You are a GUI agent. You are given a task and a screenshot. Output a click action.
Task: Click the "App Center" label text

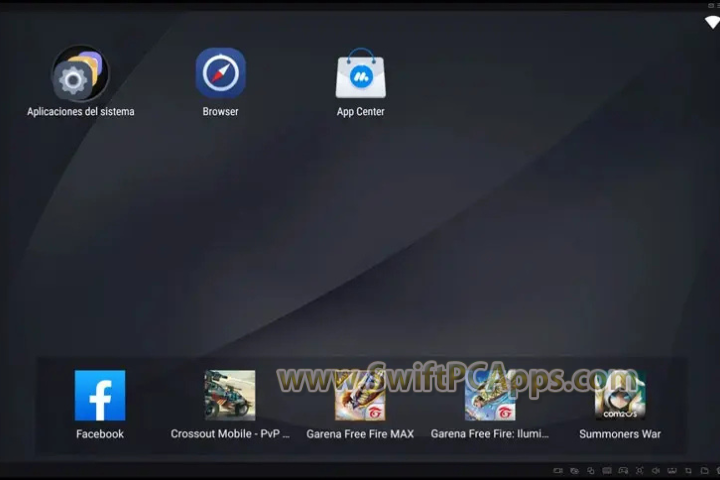click(x=360, y=112)
